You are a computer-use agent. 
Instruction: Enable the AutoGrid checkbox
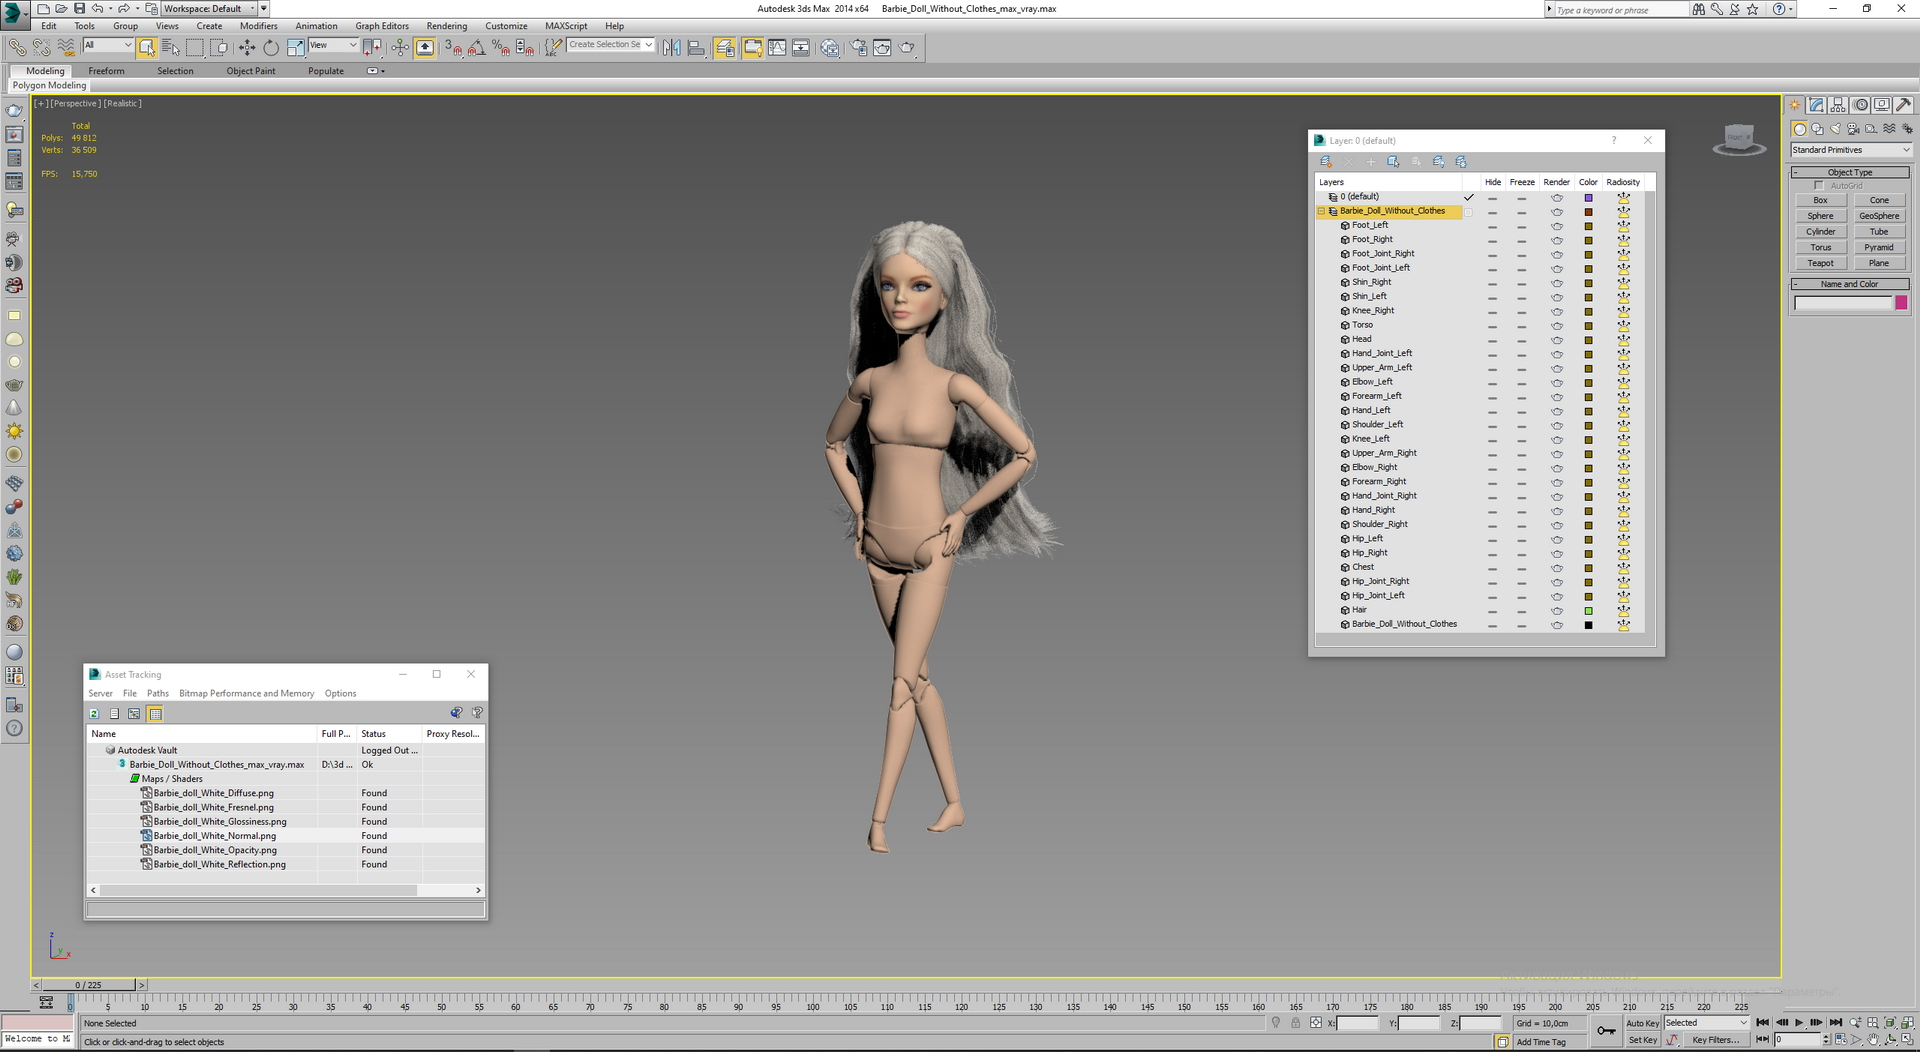pyautogui.click(x=1819, y=185)
